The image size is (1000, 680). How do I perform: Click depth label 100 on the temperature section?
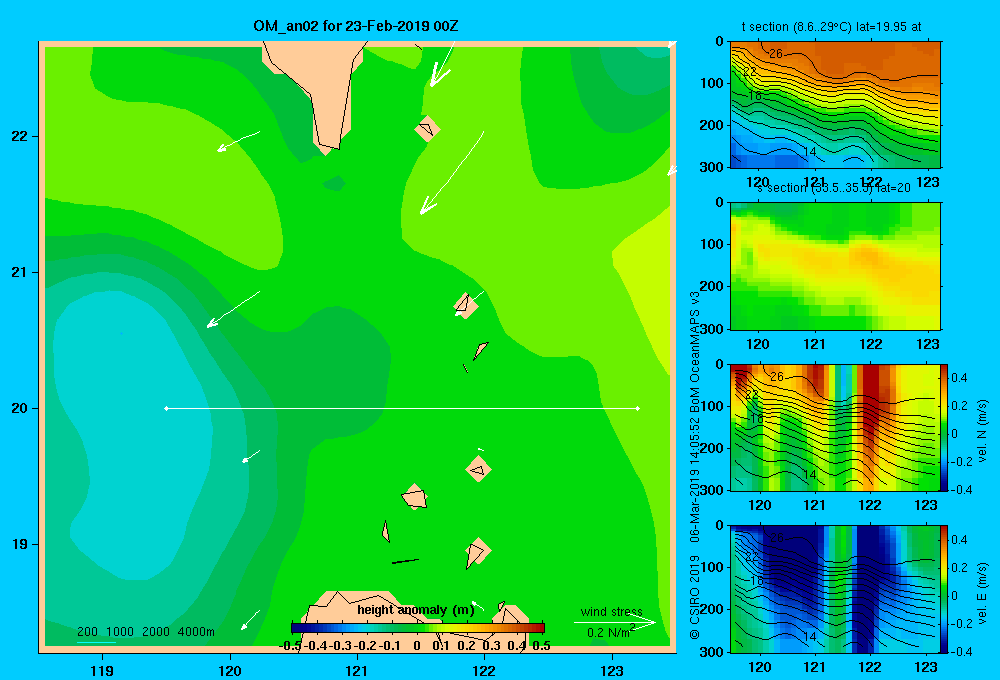coord(712,83)
